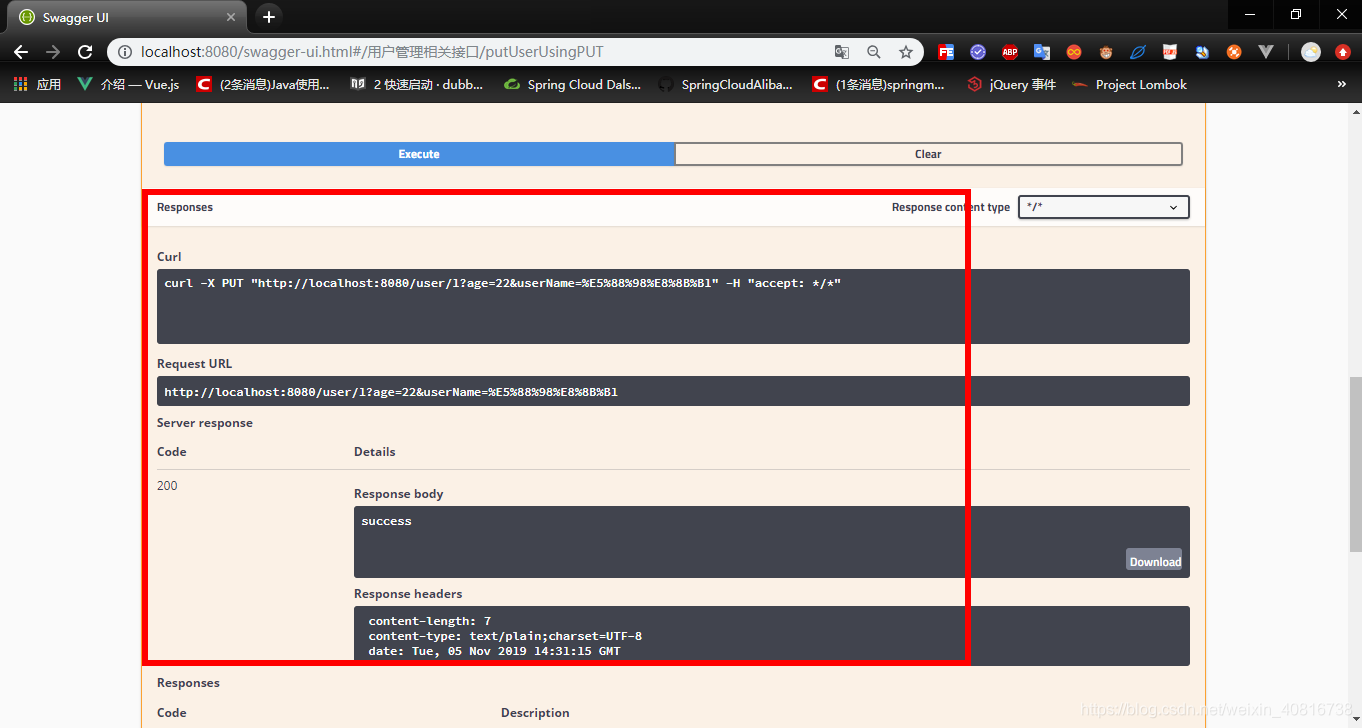Screen dimensions: 1362x728
Task: Open the blue leaf extension
Action: coord(1138,52)
